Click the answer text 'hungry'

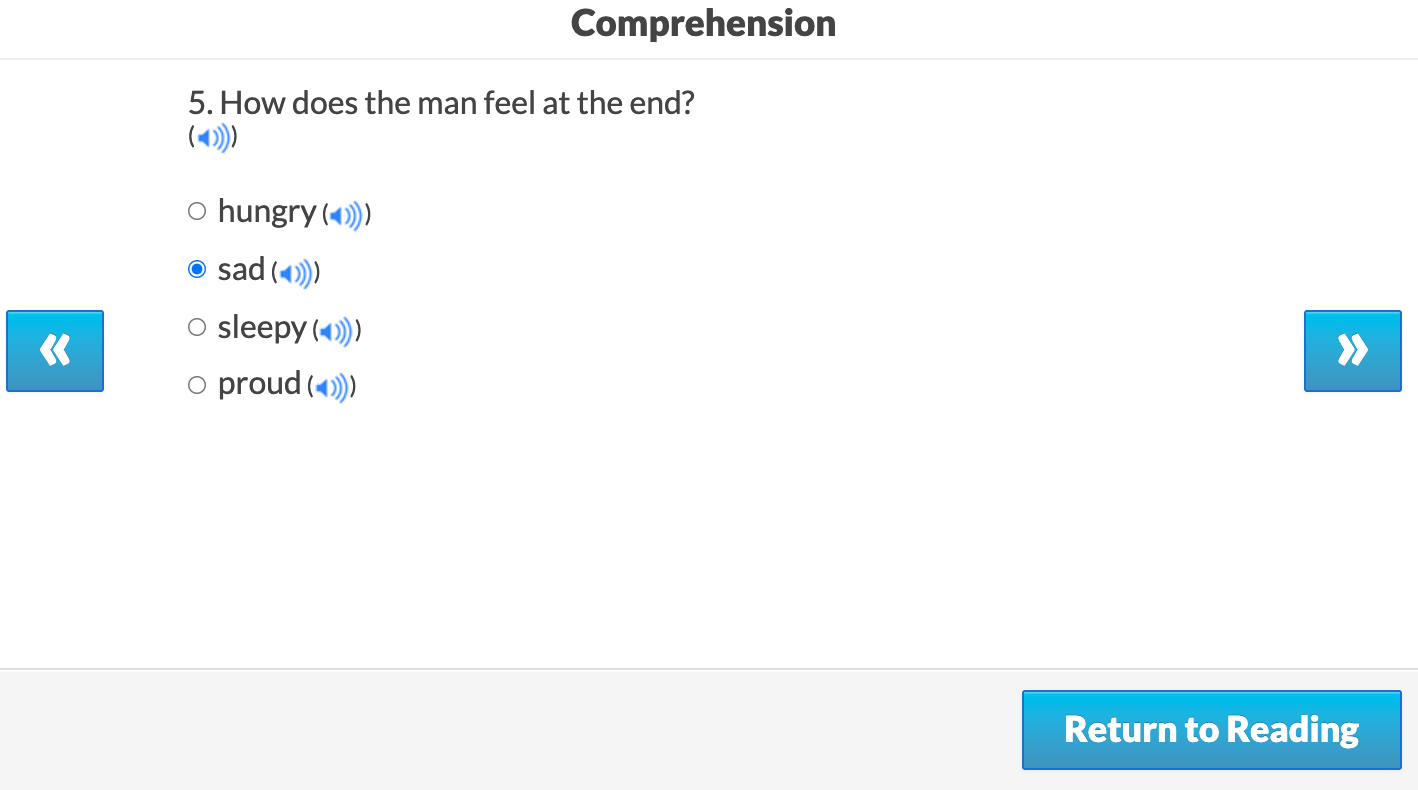pos(267,211)
